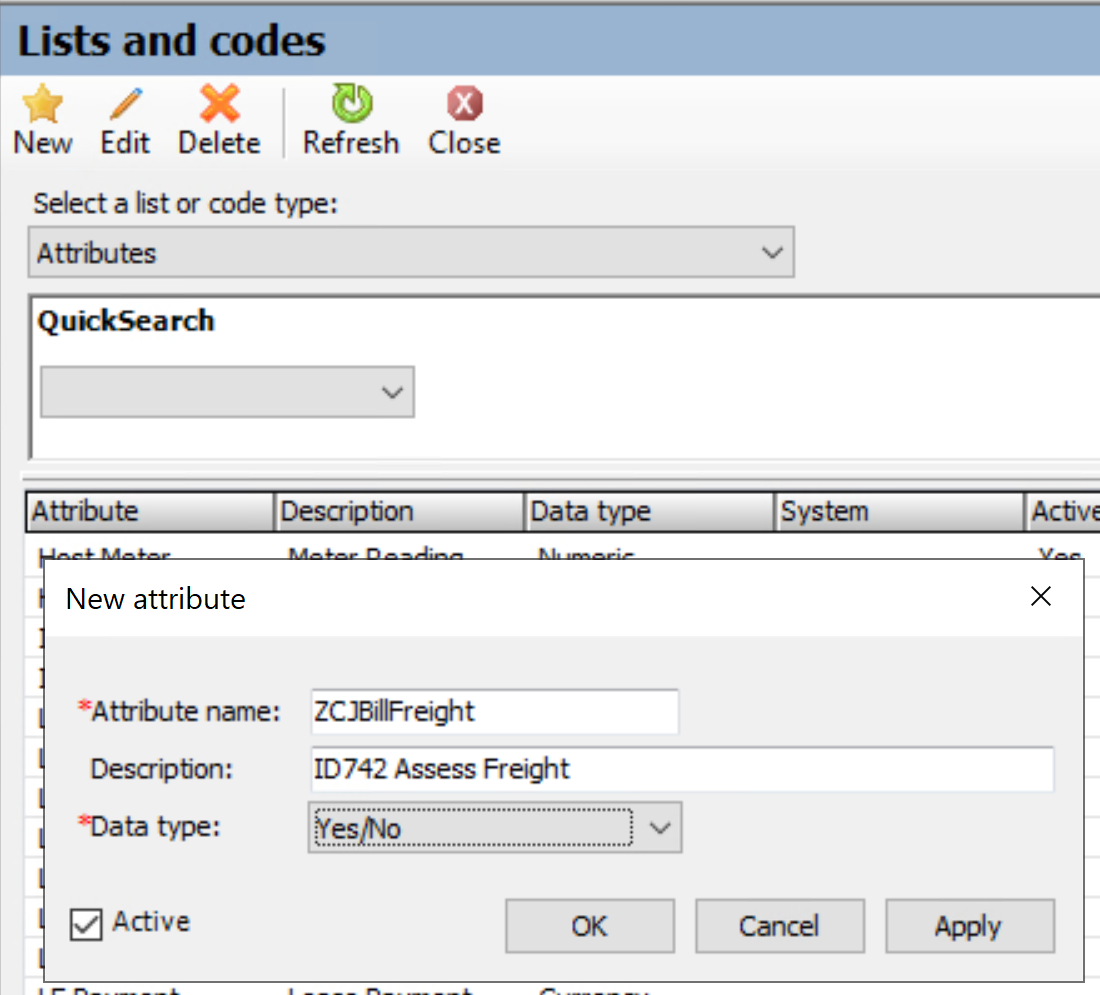Open the QuickSearch dropdown

227,392
